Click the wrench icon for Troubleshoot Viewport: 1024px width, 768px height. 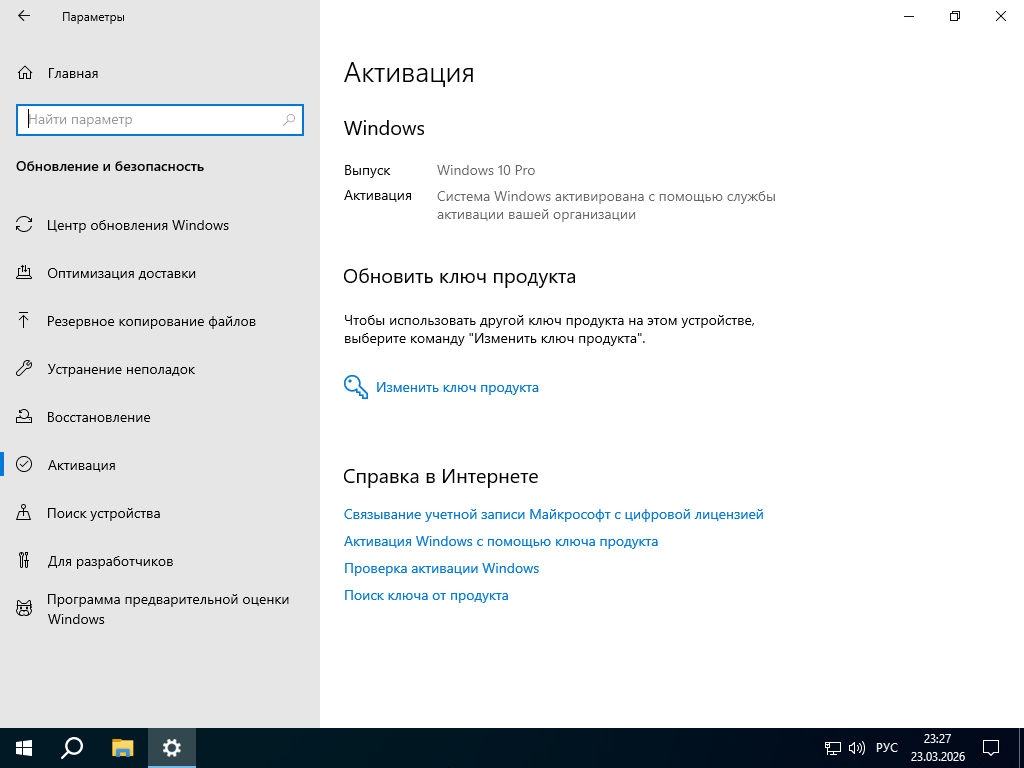click(25, 369)
